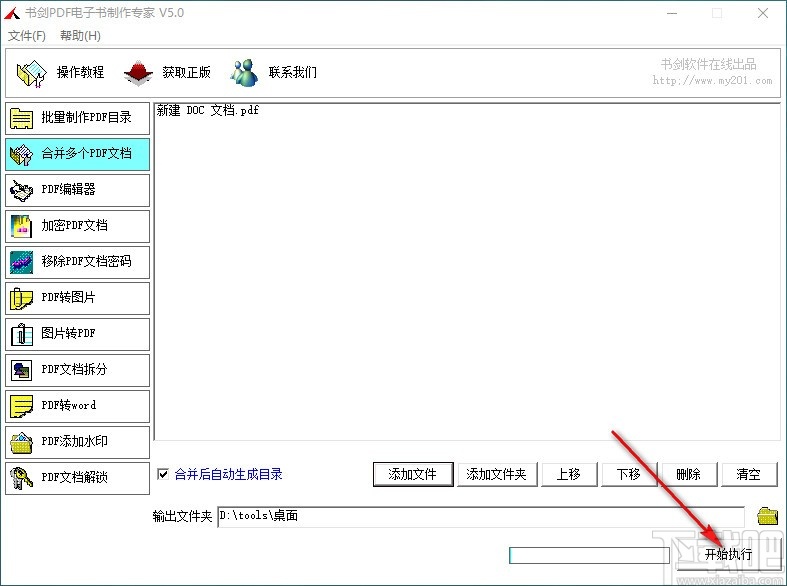Click 操作教程 toolbar label
The height and width of the screenshot is (586, 787).
point(80,73)
